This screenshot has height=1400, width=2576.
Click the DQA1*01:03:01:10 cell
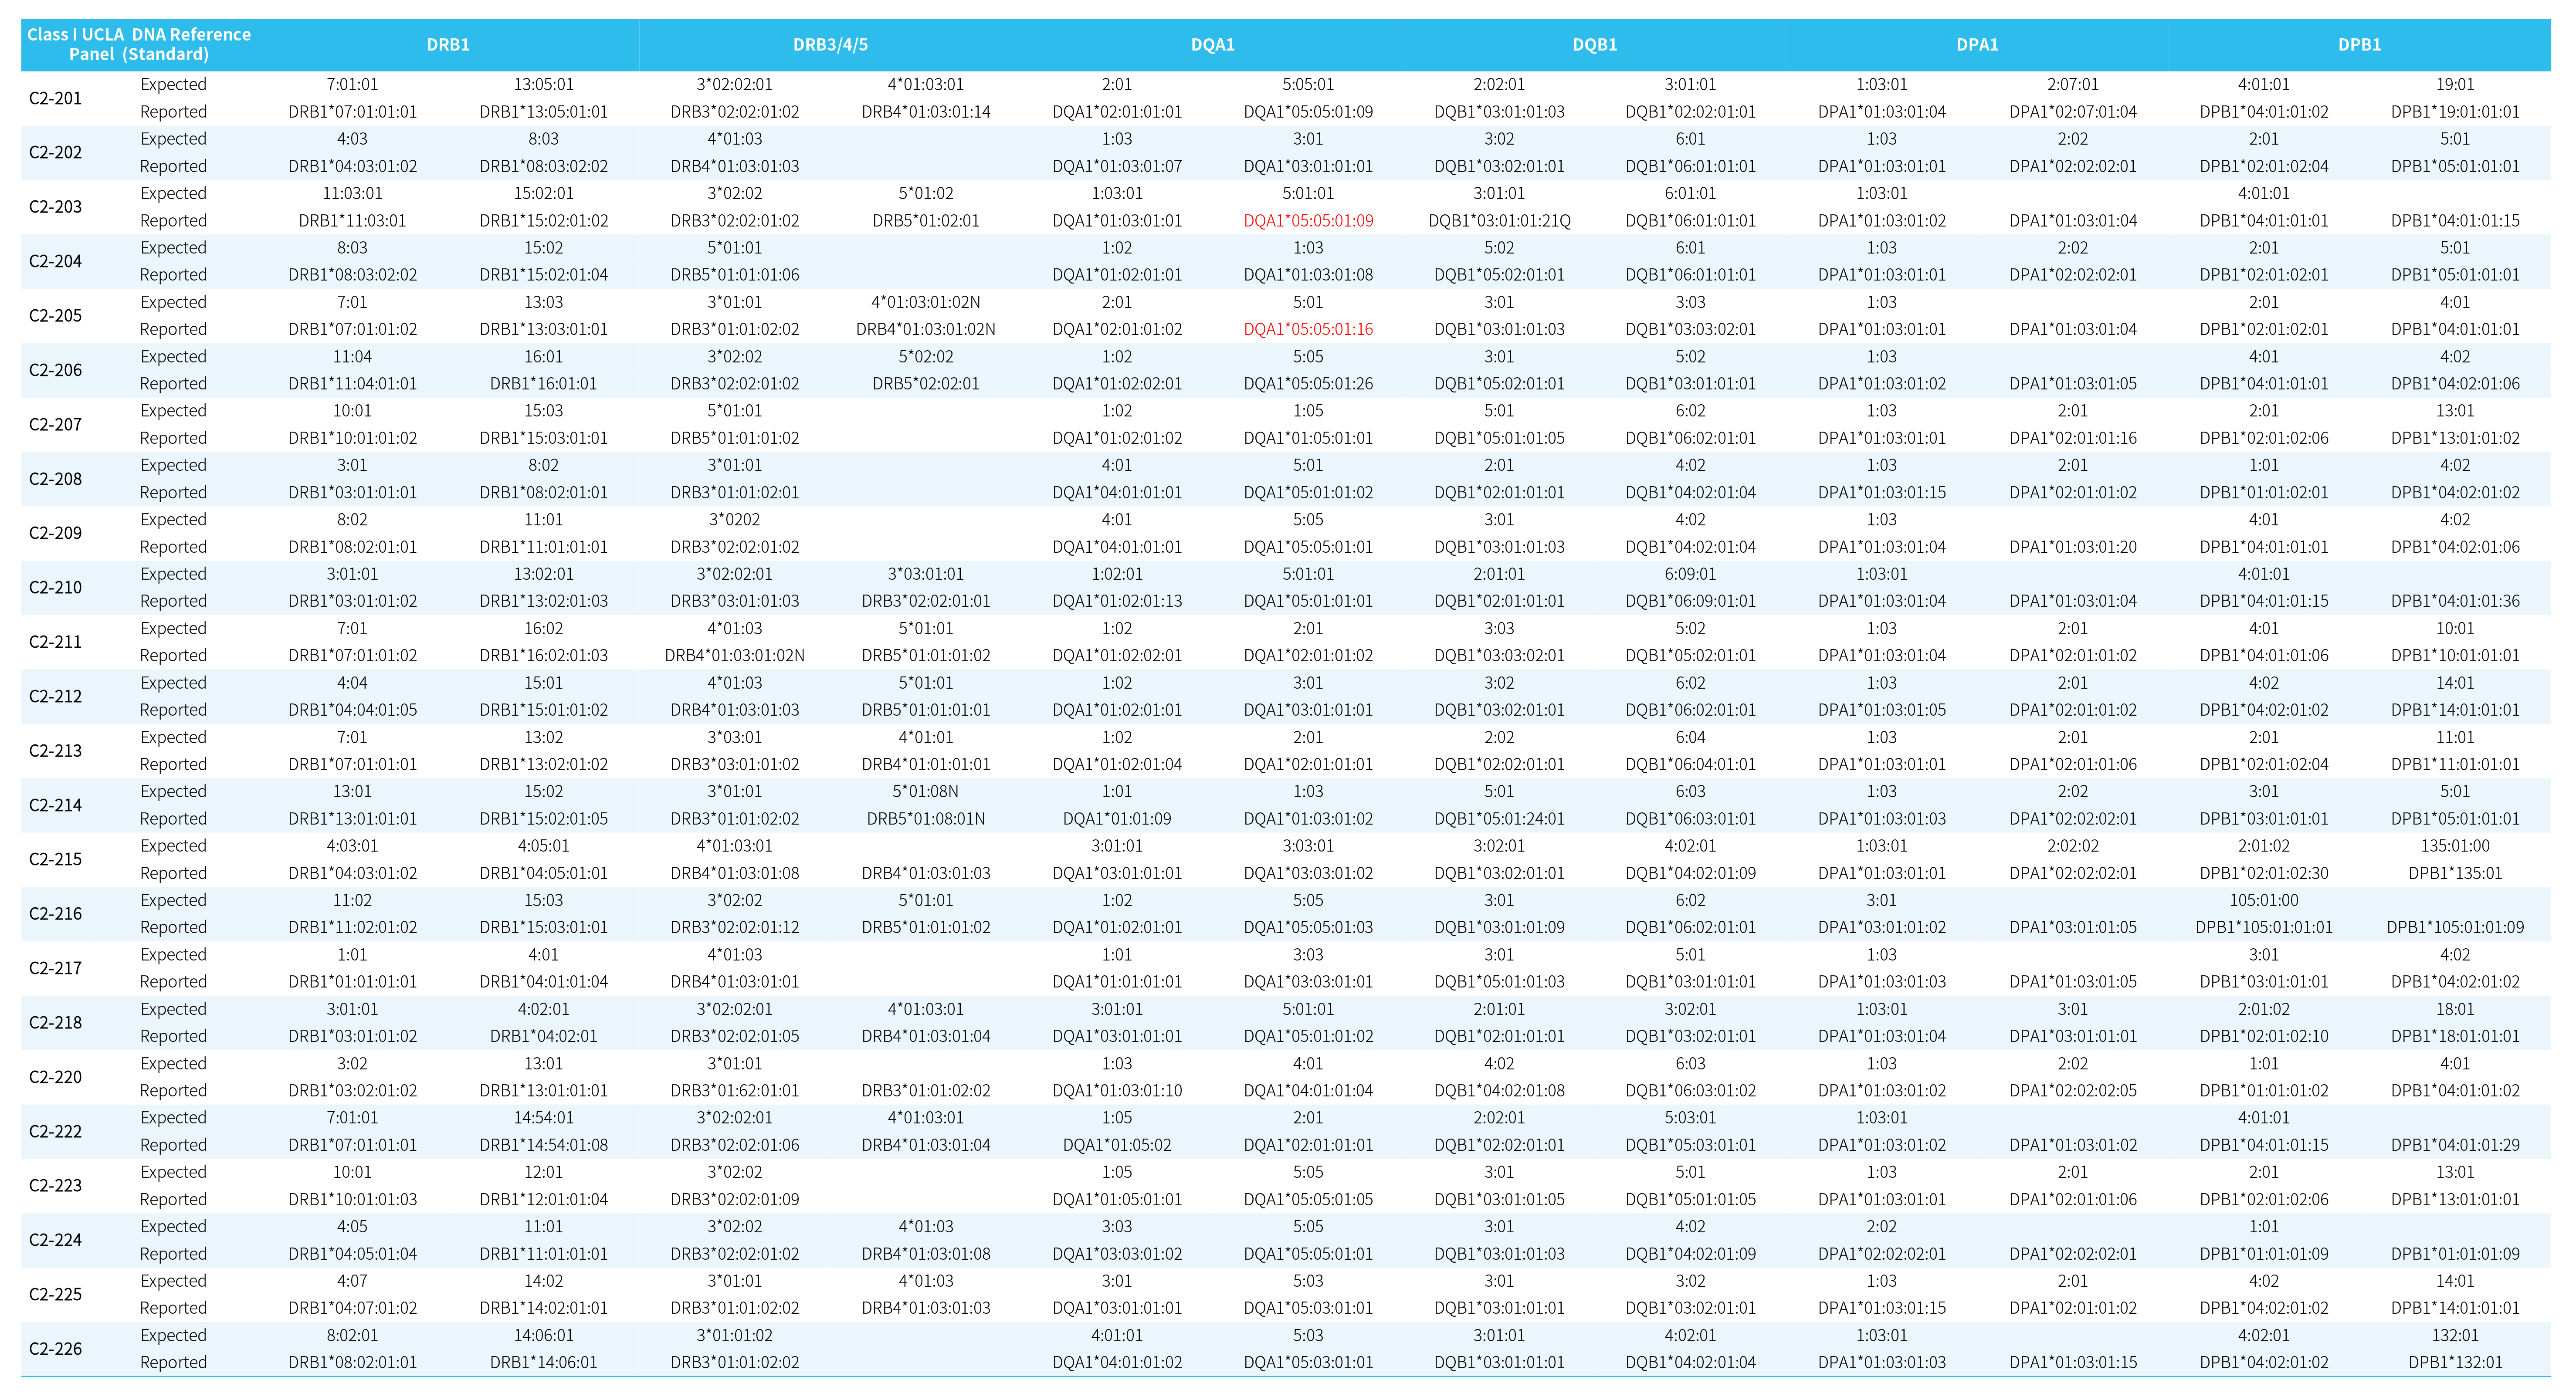tap(1117, 1091)
